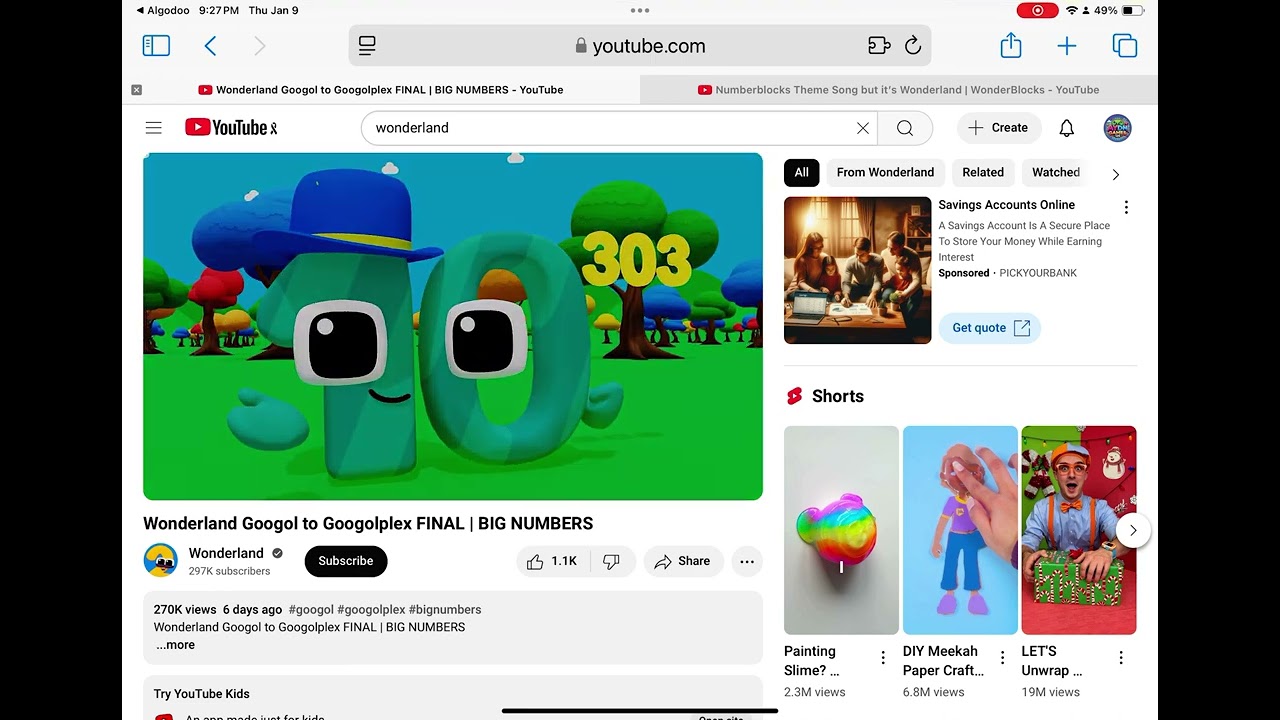This screenshot has width=1280, height=720.
Task: Open the Savings Accounts Online ad title
Action: (1006, 205)
